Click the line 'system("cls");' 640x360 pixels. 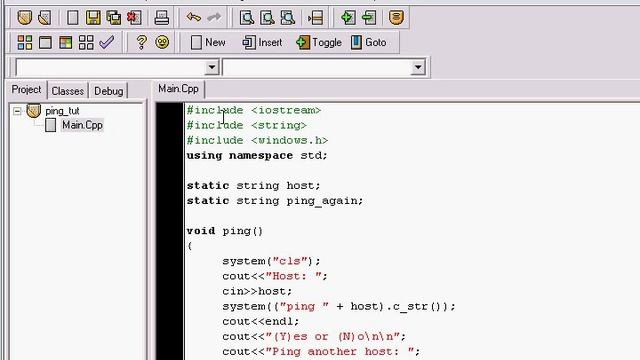point(271,261)
